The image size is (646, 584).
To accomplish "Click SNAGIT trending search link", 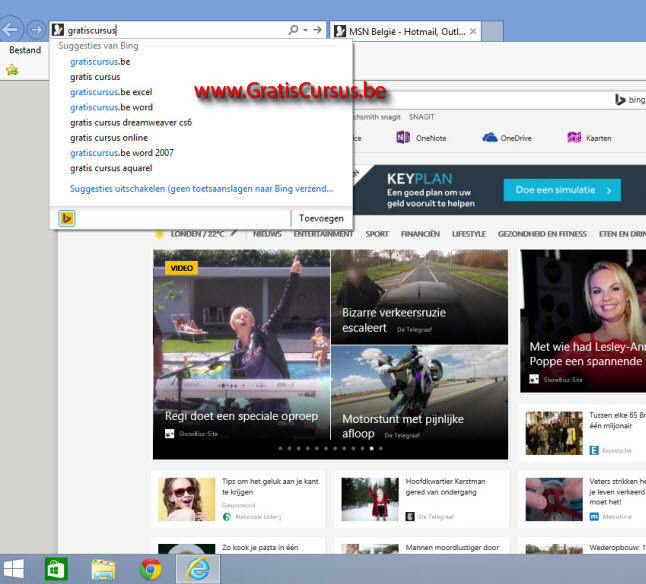I will (x=421, y=117).
